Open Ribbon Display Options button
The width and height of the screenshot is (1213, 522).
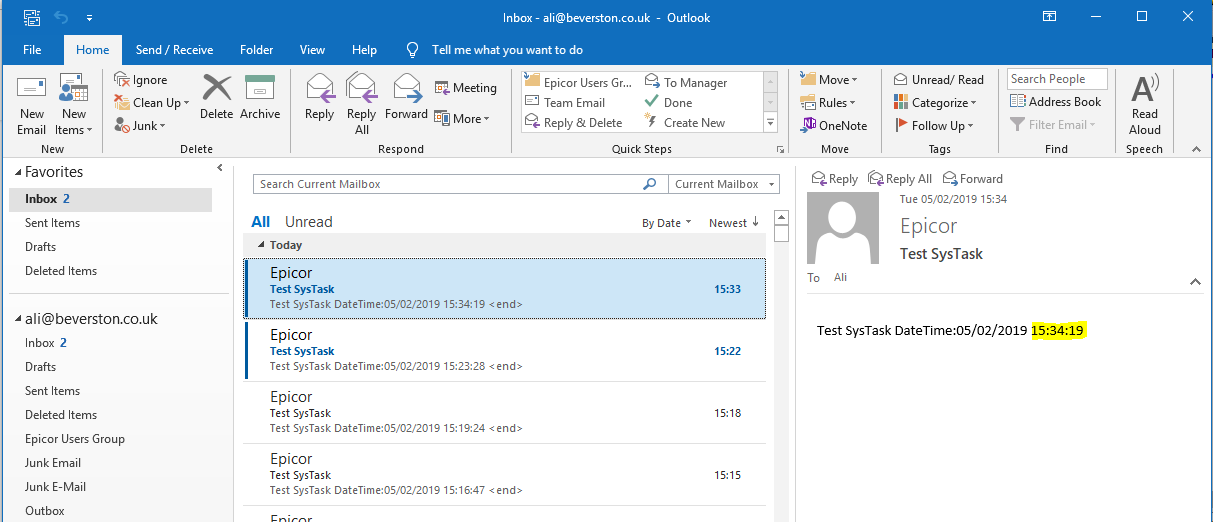[x=1049, y=17]
